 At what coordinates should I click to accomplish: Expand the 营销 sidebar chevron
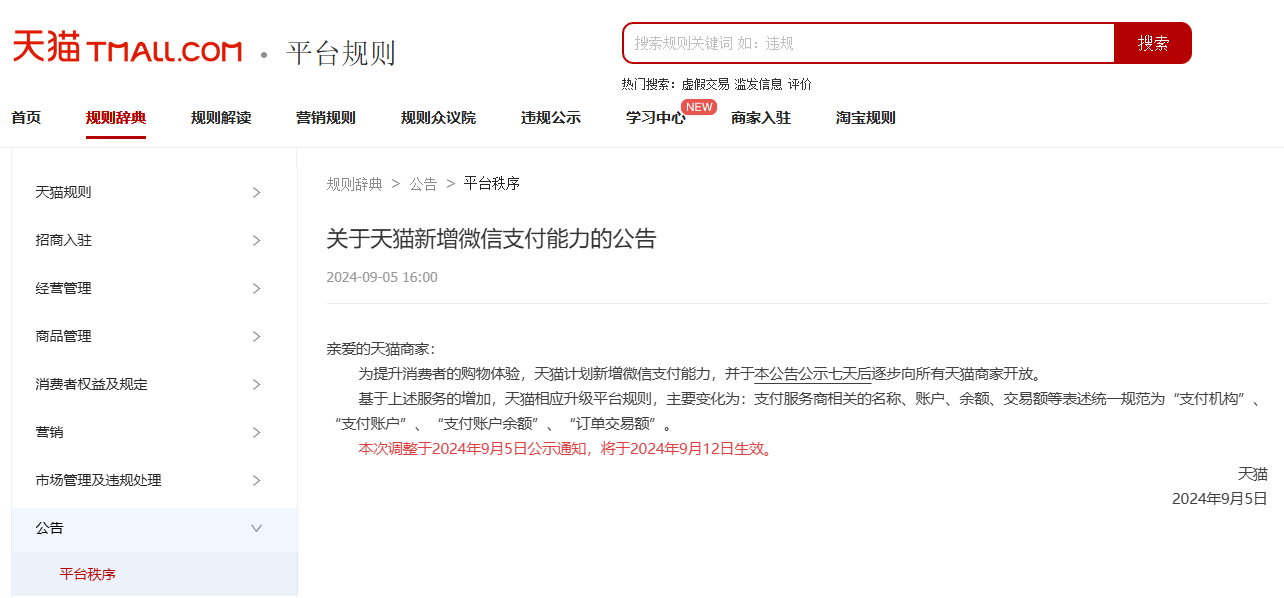(256, 432)
